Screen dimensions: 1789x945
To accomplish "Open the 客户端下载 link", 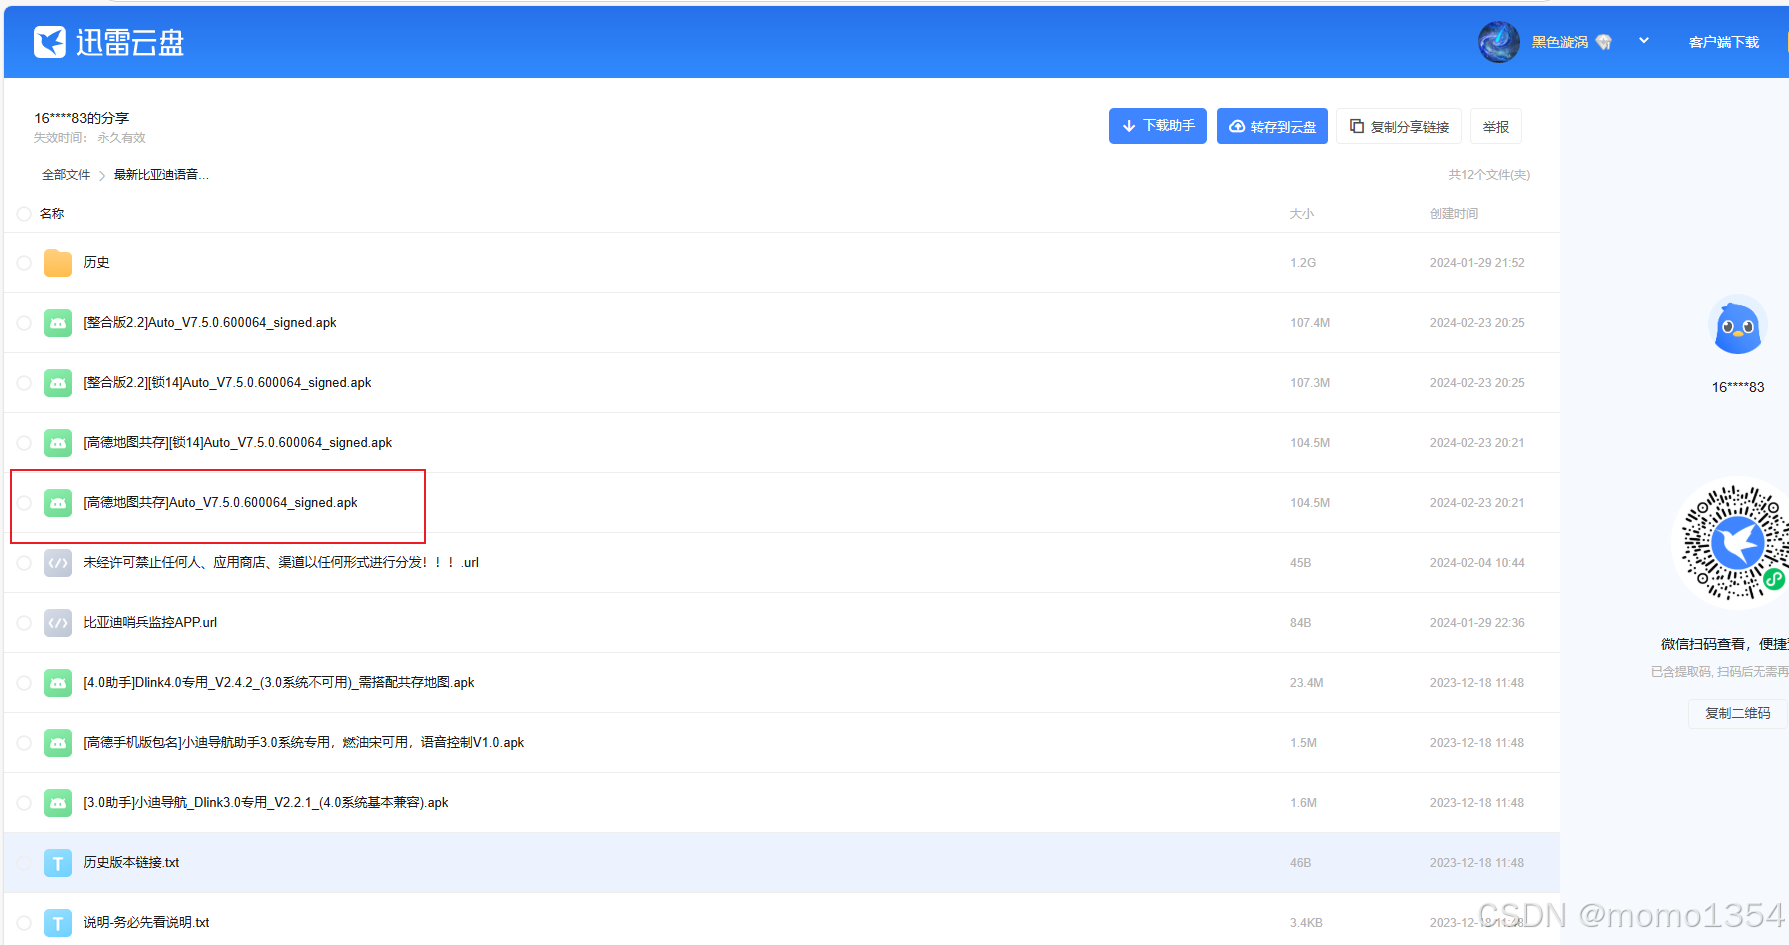I will [x=1724, y=42].
